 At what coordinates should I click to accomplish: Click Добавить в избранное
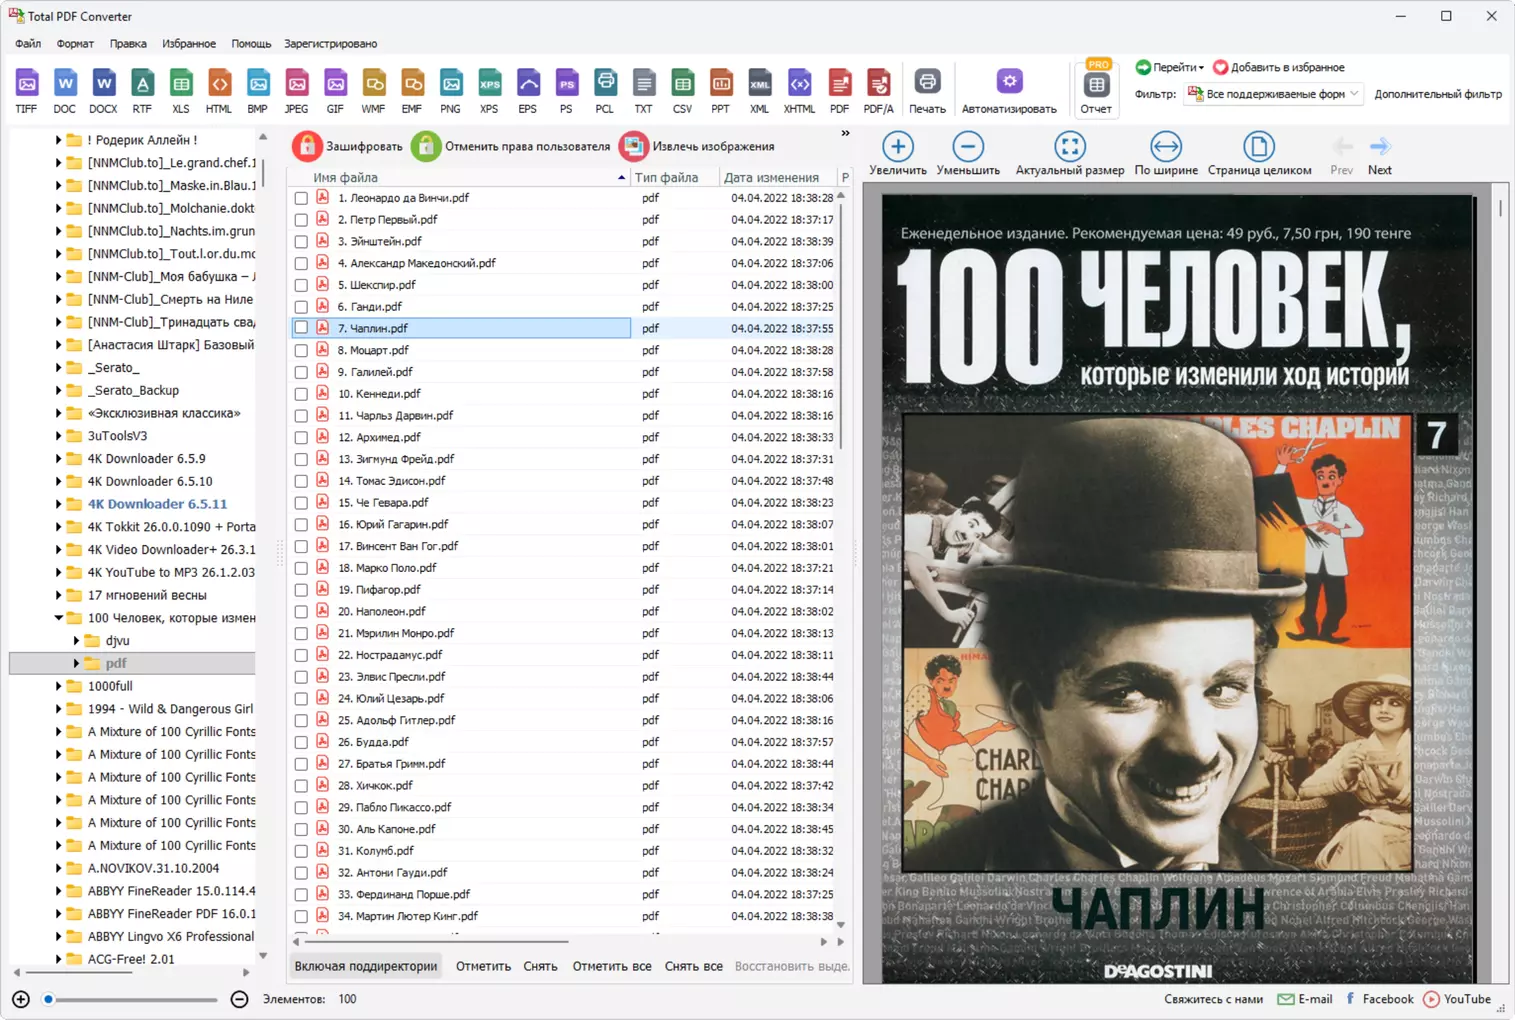1278,67
